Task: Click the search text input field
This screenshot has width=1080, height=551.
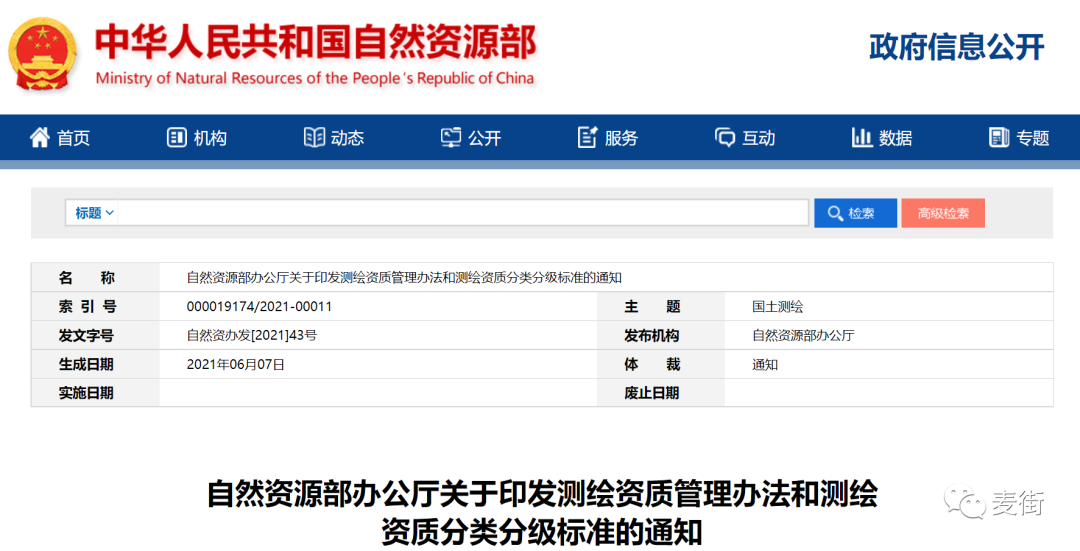Action: pos(463,213)
